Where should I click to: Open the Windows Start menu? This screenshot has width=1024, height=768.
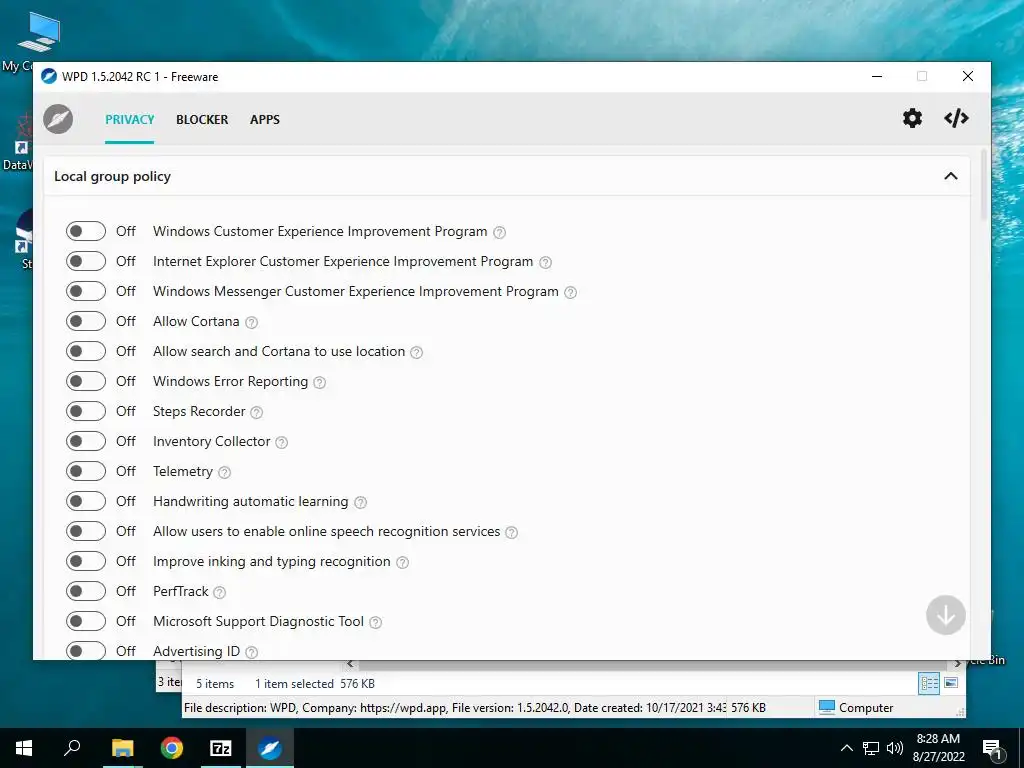pyautogui.click(x=24, y=748)
